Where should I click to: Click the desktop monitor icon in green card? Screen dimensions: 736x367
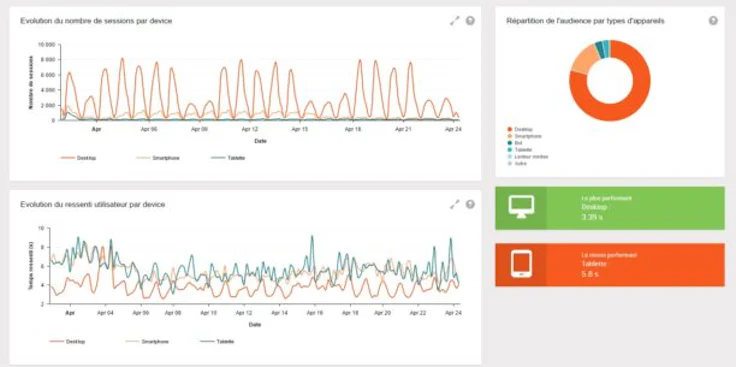[x=521, y=207]
